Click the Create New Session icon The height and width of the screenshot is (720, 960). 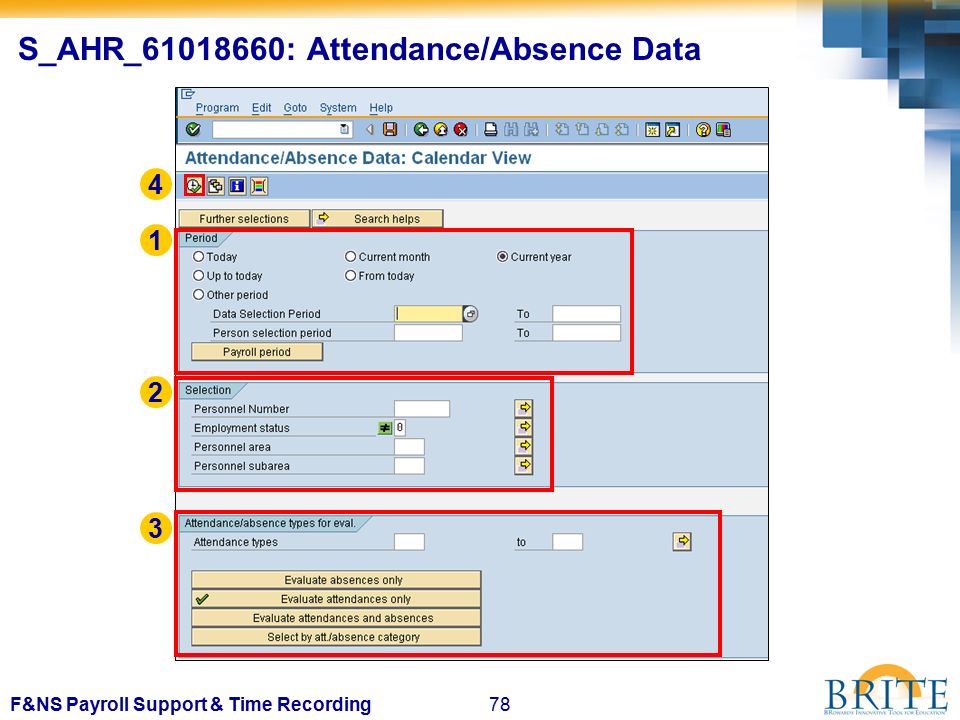pyautogui.click(x=653, y=130)
